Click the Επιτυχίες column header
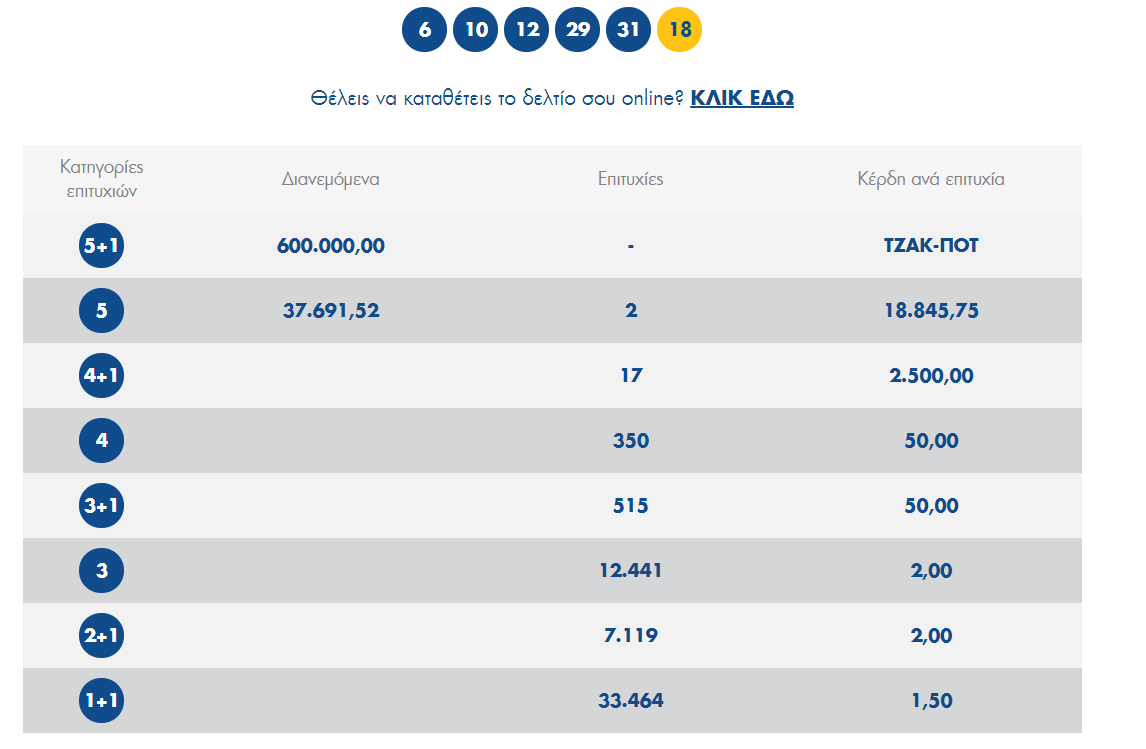The image size is (1146, 749). click(631, 180)
